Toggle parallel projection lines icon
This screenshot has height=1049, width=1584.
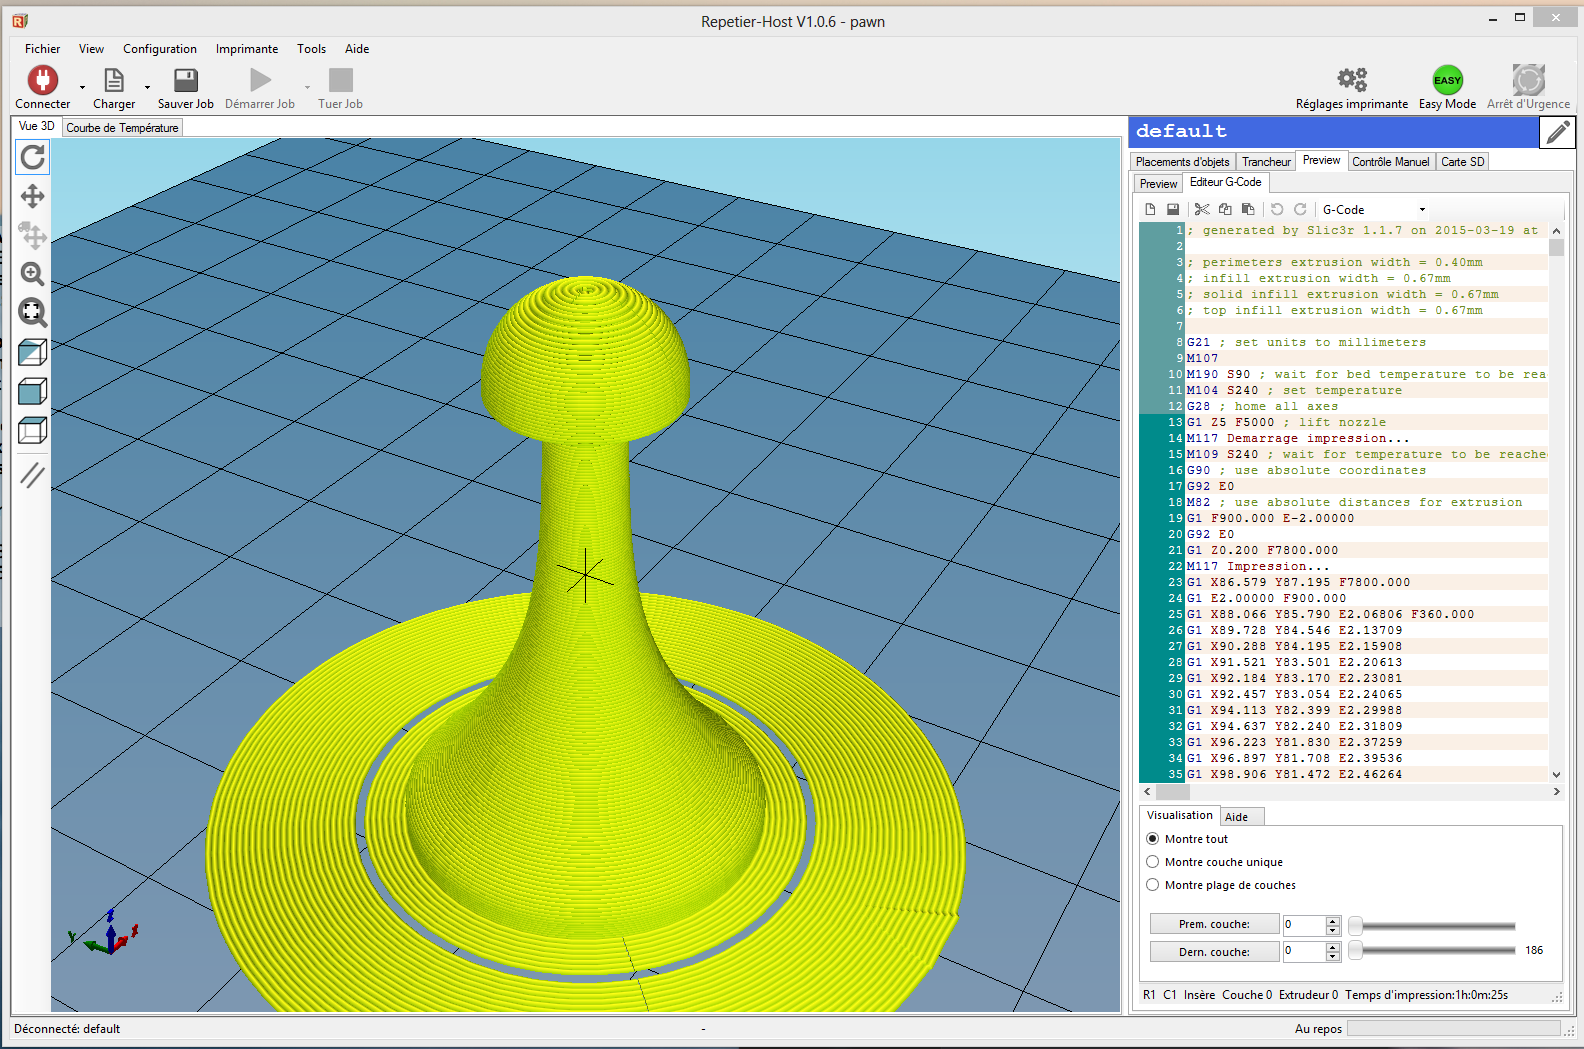coord(33,475)
